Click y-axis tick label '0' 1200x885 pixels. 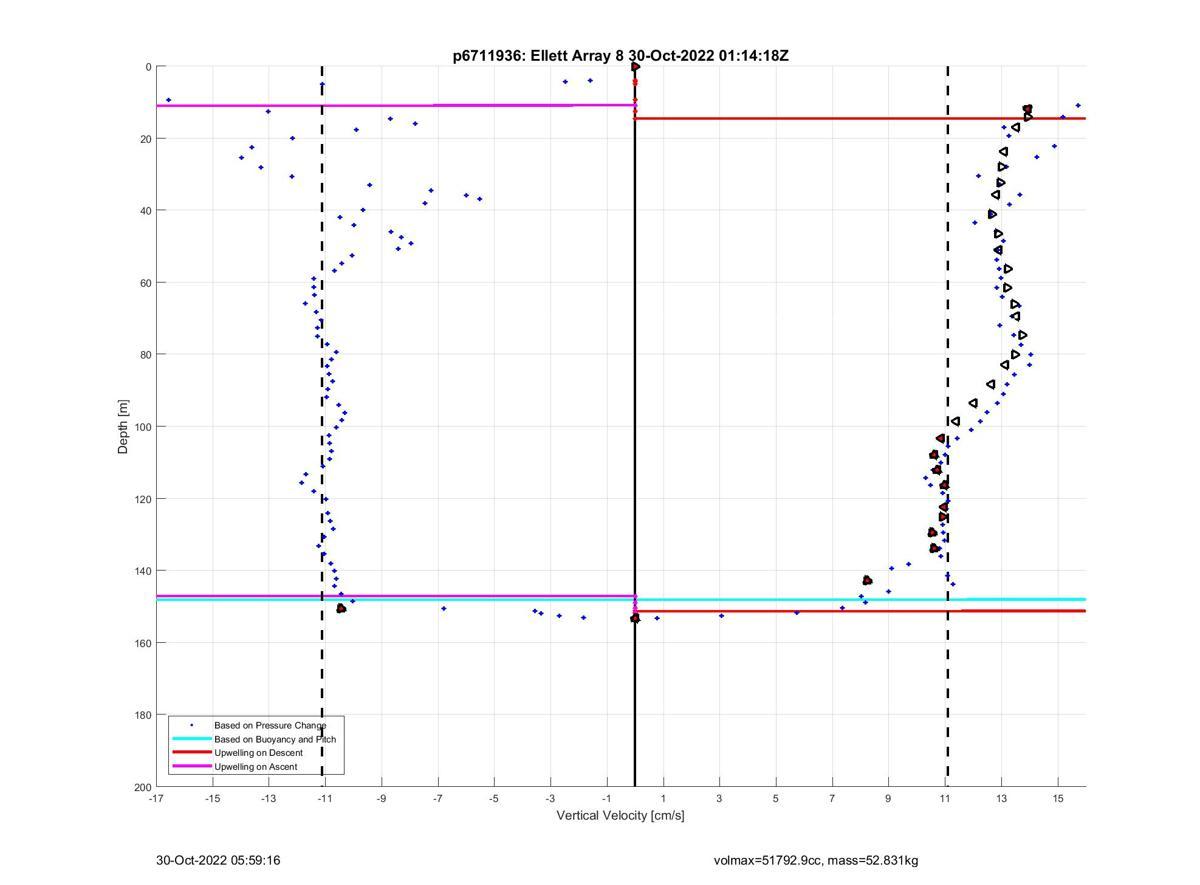coord(147,67)
